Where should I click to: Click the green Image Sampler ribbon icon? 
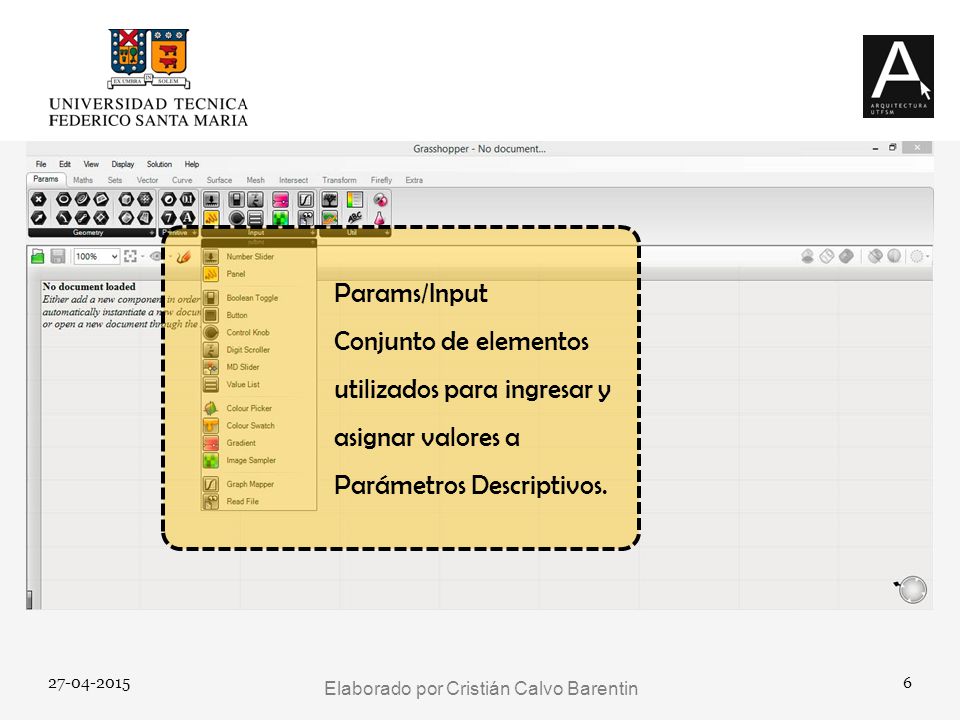pos(280,217)
